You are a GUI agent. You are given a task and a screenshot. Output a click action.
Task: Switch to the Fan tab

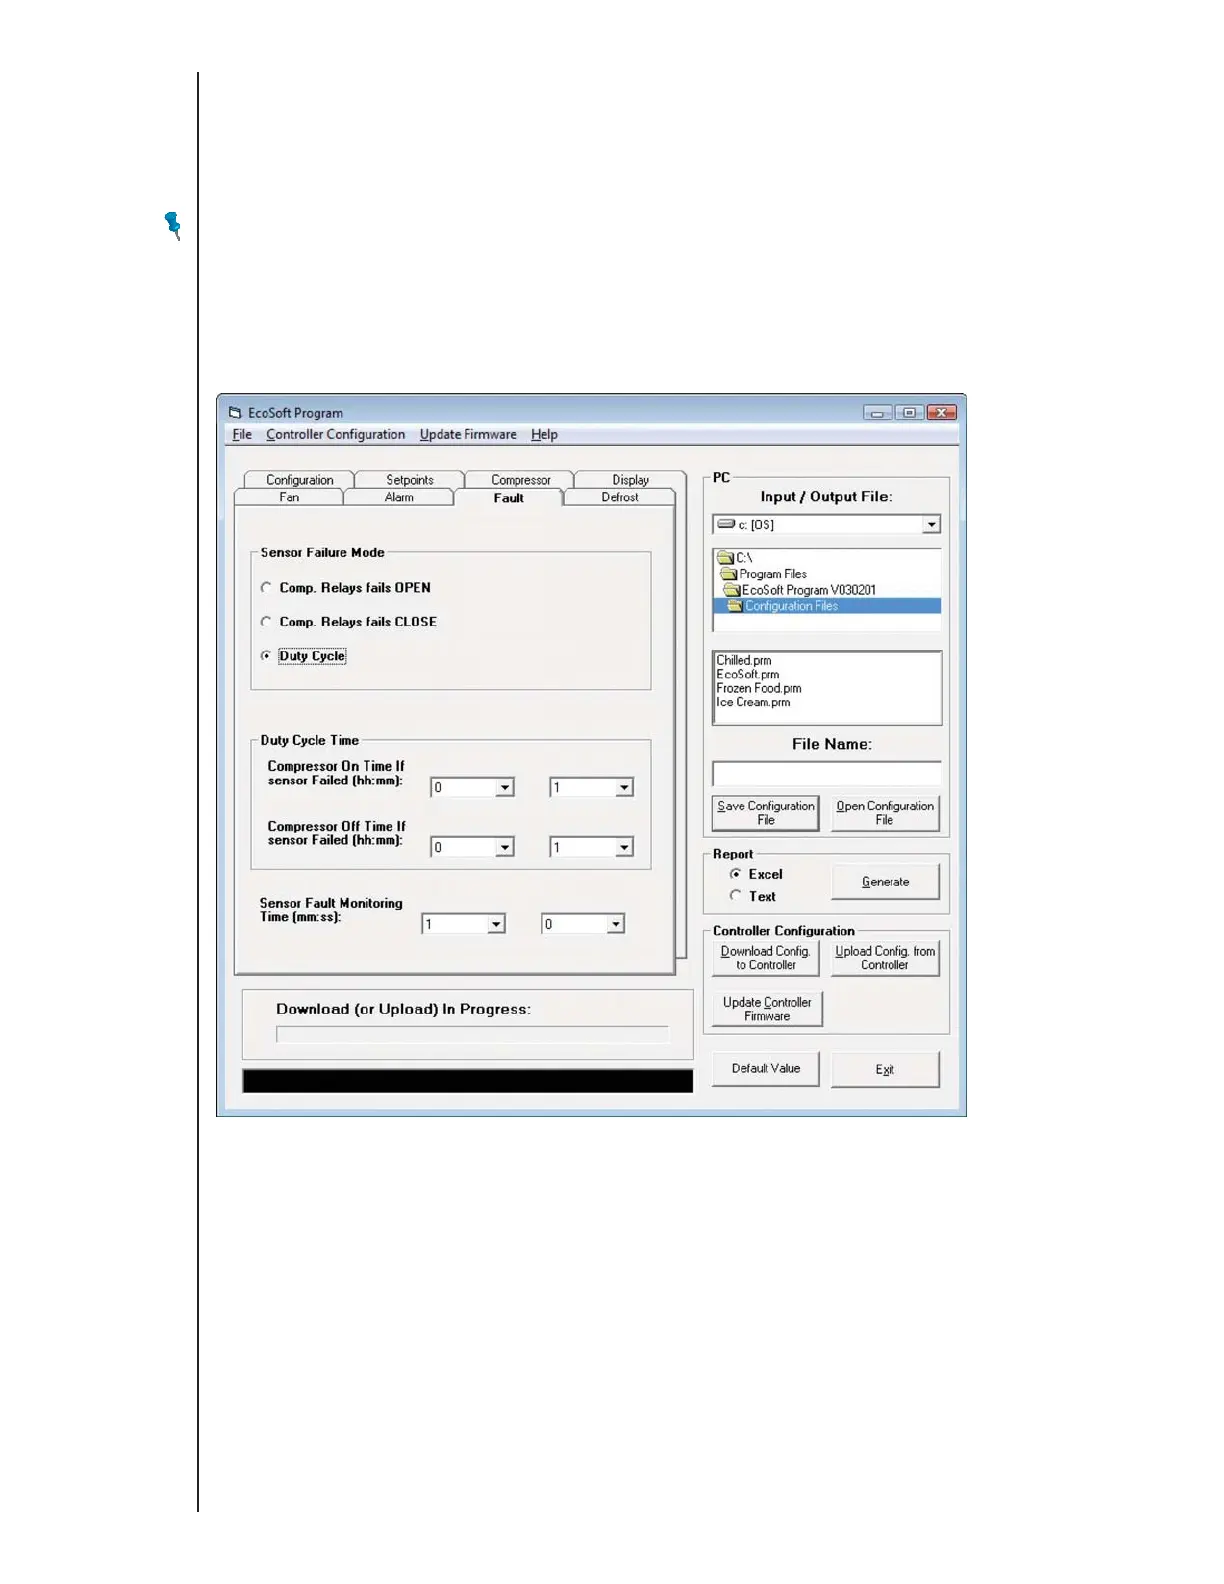tap(289, 497)
